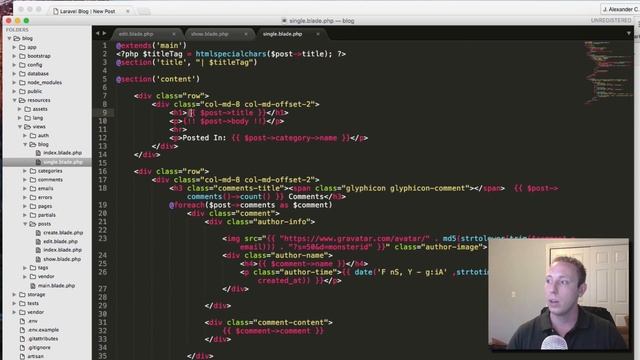Click the J. Alexander C. profile button
The height and width of the screenshot is (360, 640).
620,9
